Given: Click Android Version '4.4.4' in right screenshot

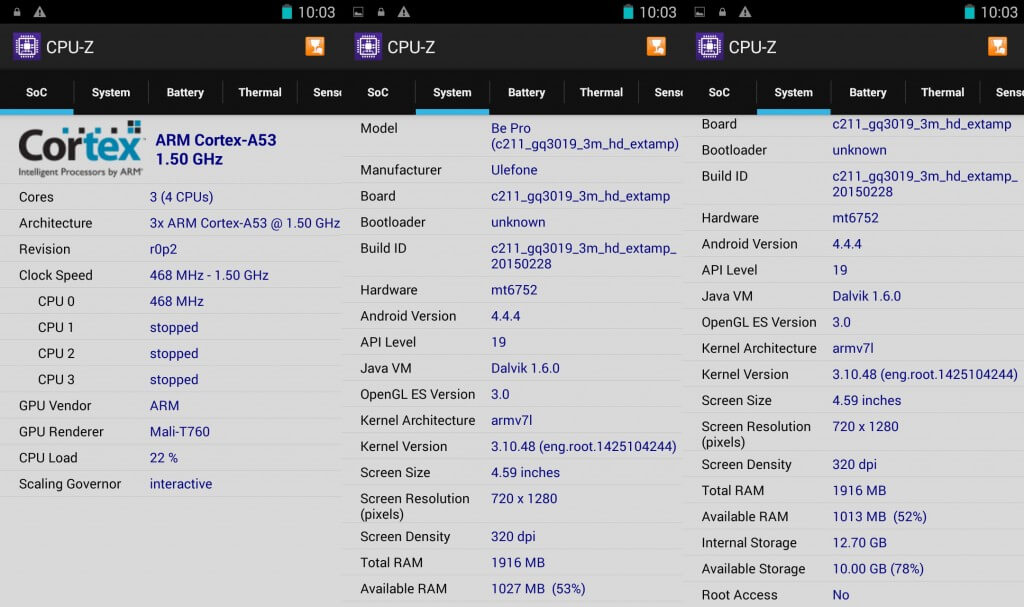Looking at the screenshot, I should [847, 244].
